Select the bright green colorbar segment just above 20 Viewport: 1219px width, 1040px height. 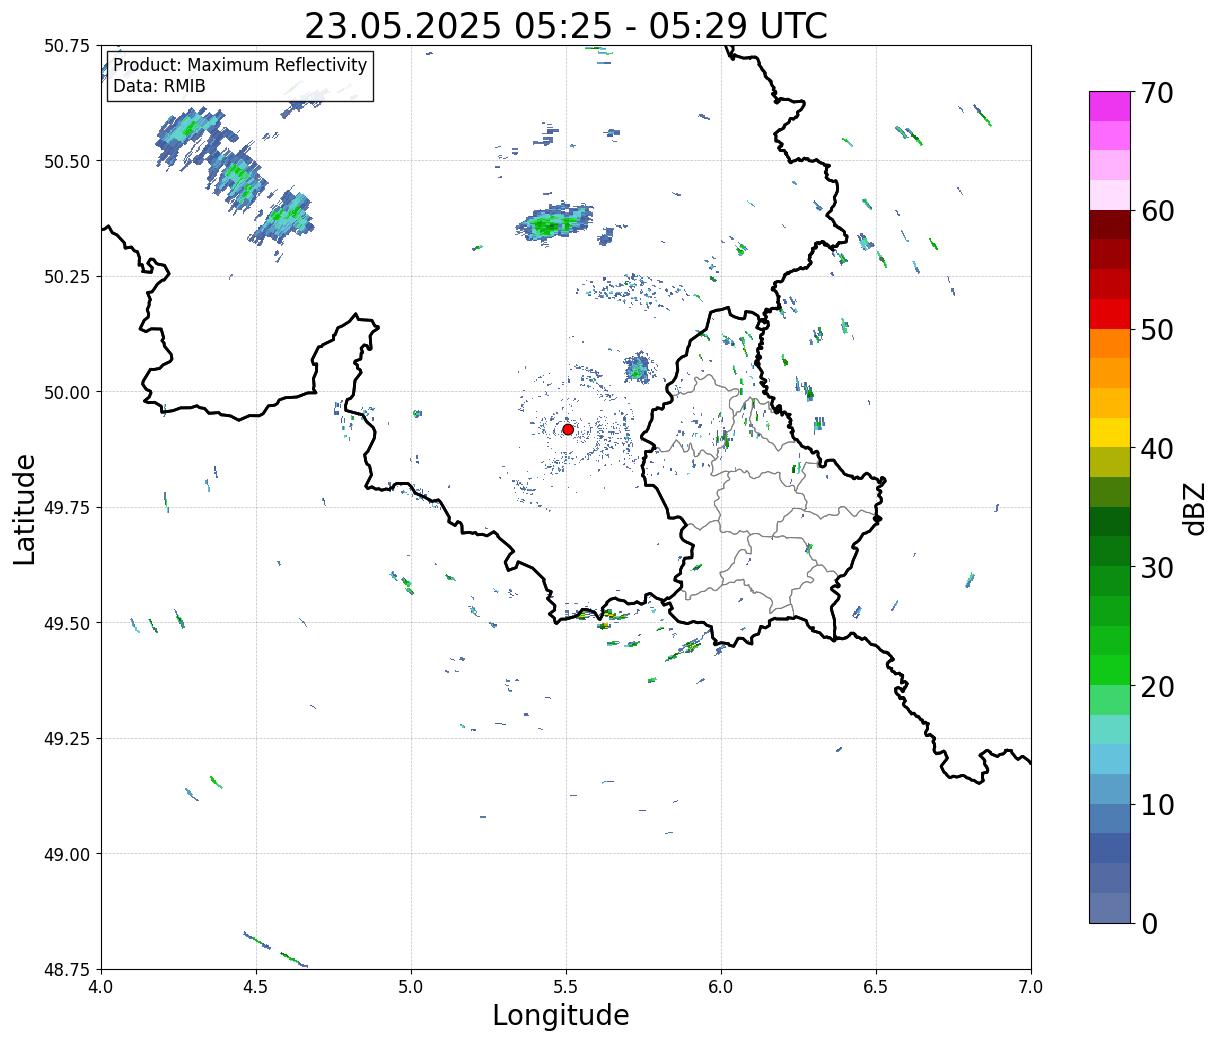[1110, 670]
